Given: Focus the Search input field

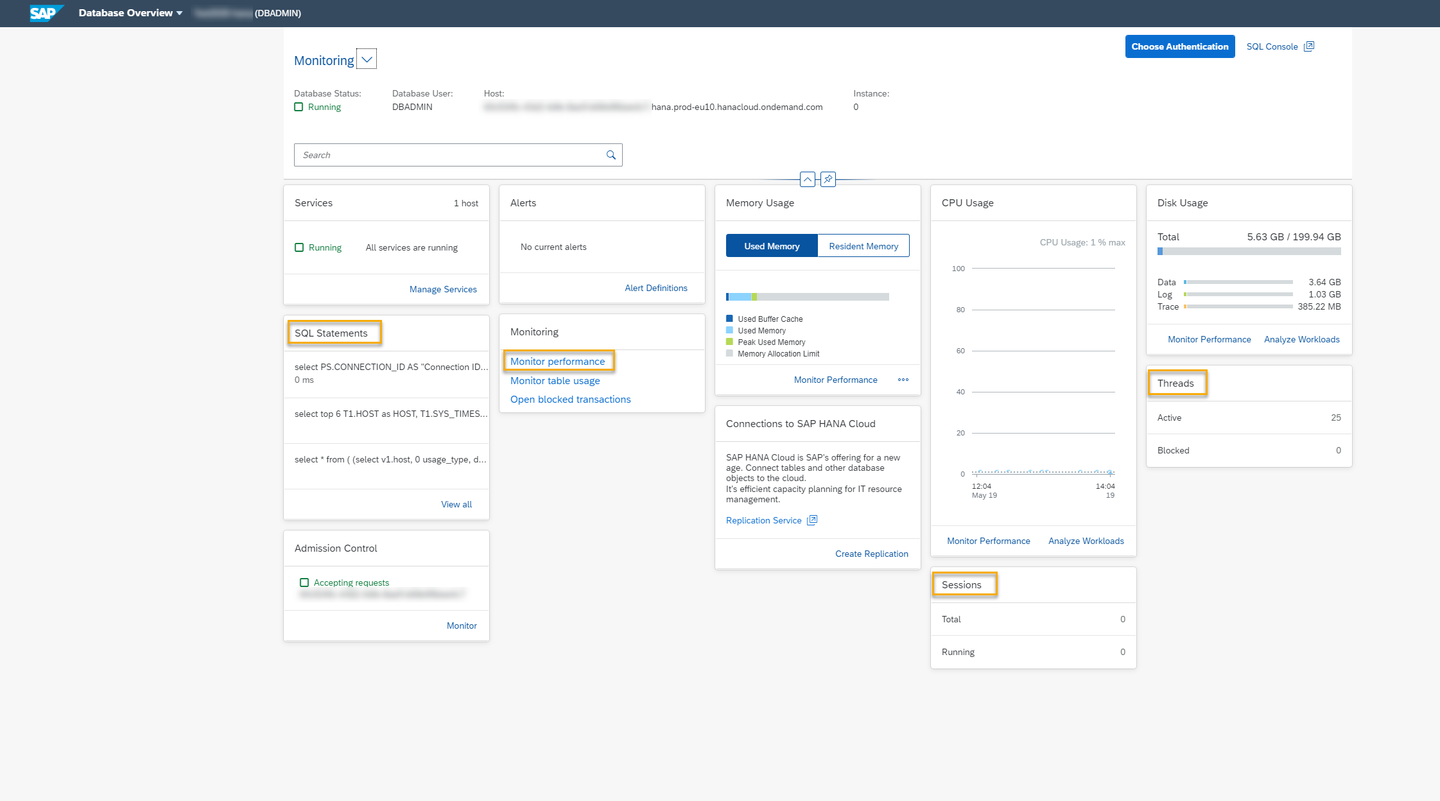Looking at the screenshot, I should [458, 155].
